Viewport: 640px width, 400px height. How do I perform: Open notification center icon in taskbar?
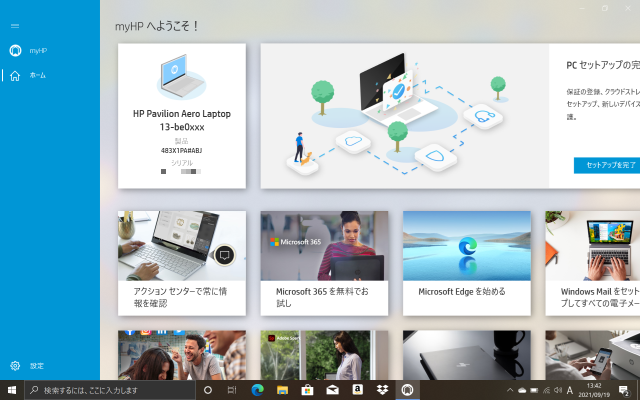click(x=624, y=391)
